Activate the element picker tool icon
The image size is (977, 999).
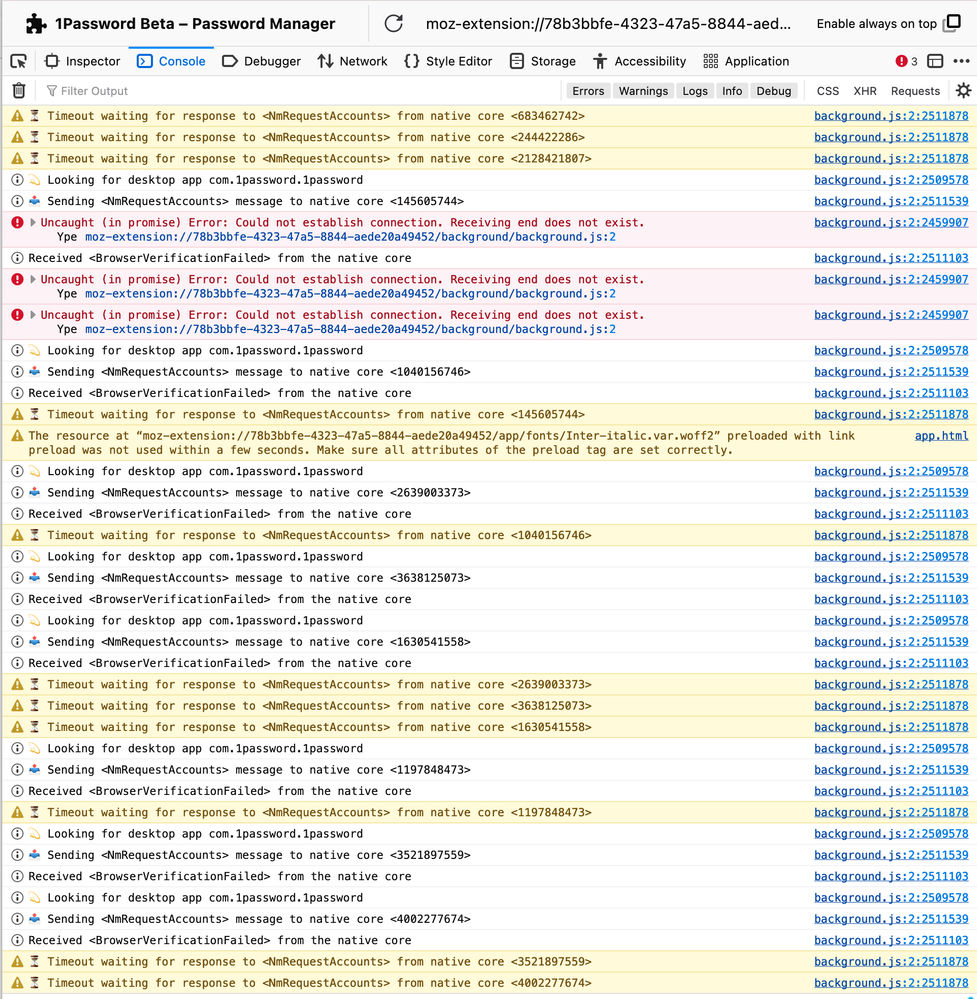click(x=18, y=61)
